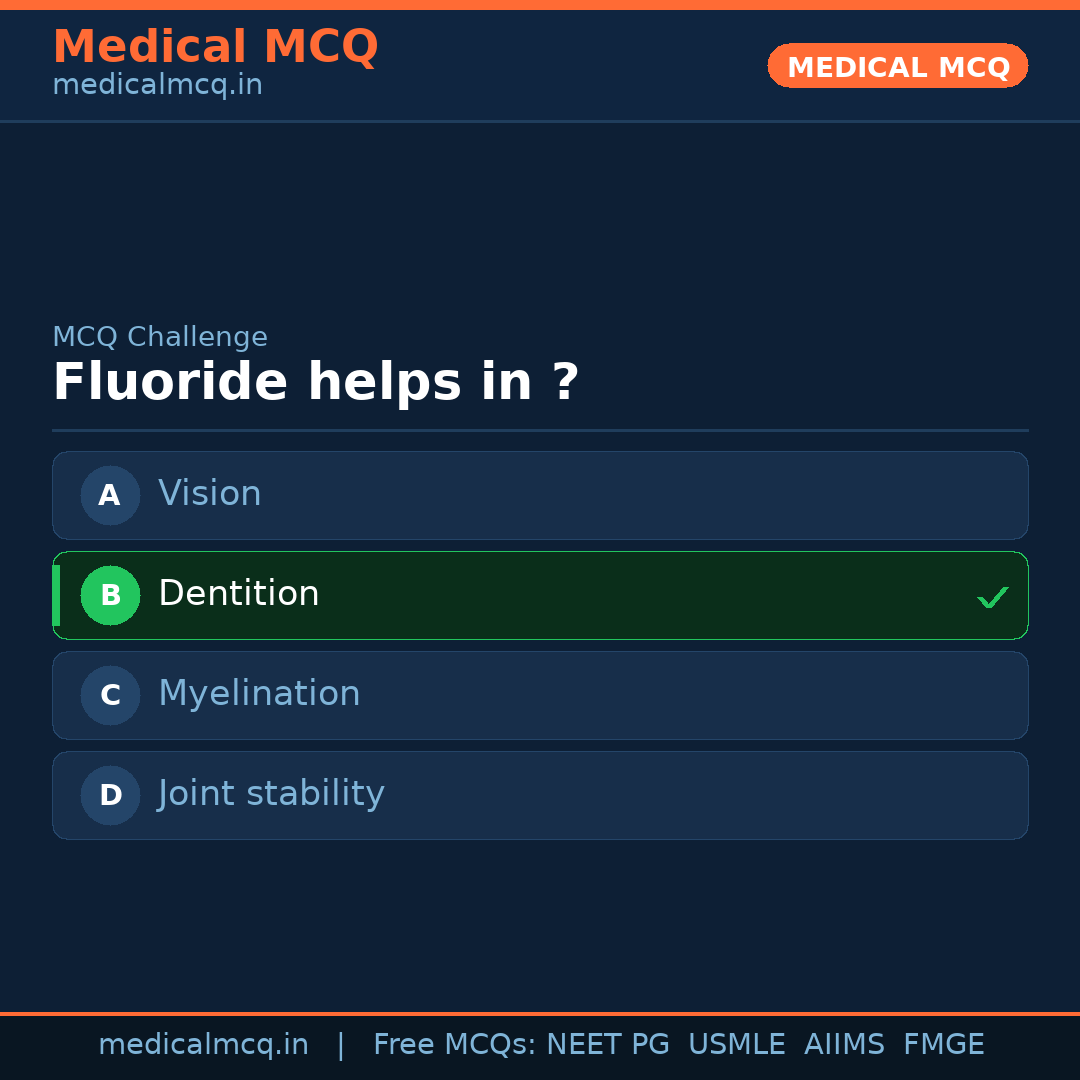The height and width of the screenshot is (1080, 1080).
Task: Open medicalmcq.in link below the header title
Action: coord(157,85)
